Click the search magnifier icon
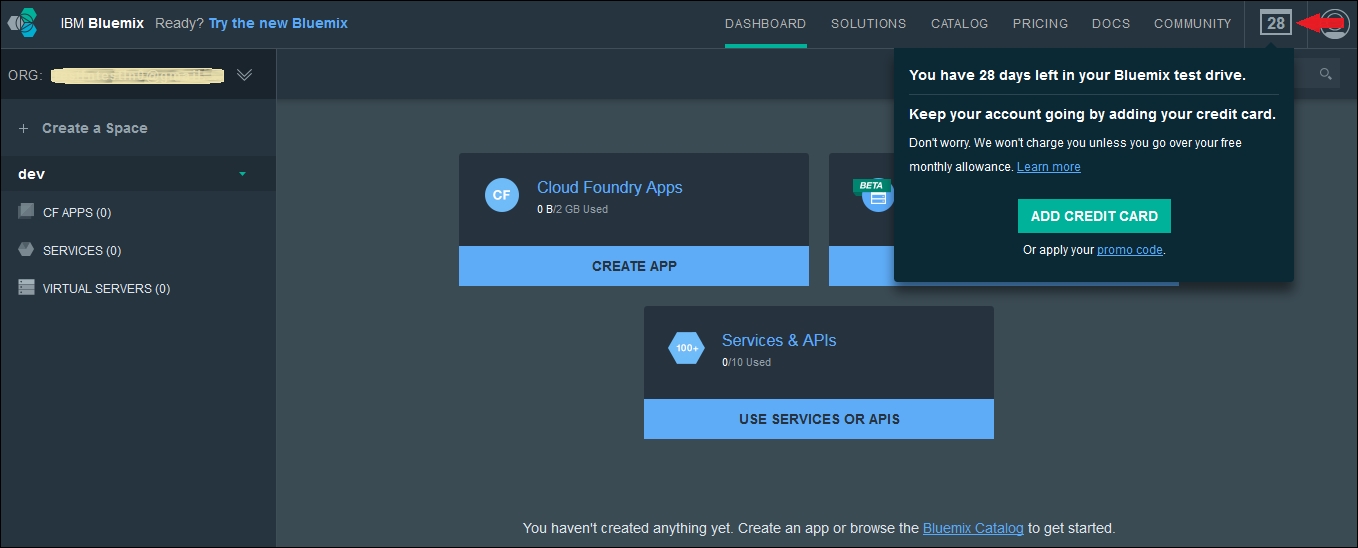The width and height of the screenshot is (1358, 548). tap(1326, 74)
